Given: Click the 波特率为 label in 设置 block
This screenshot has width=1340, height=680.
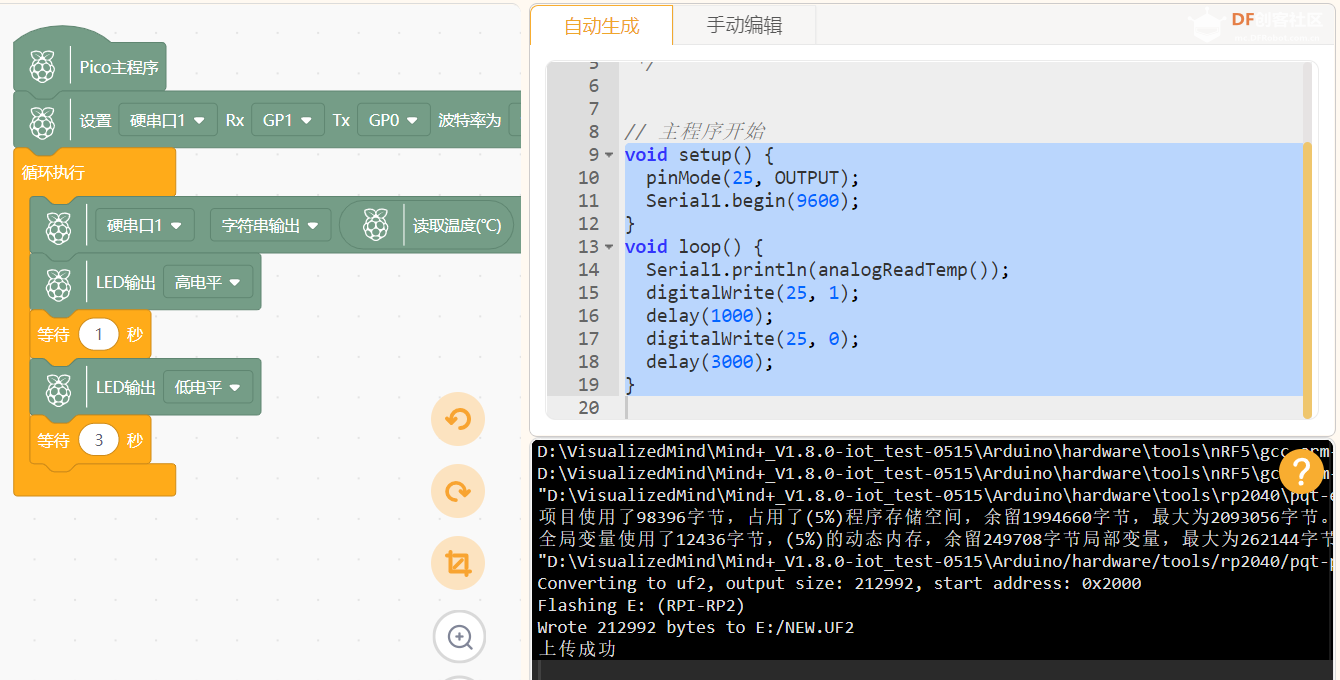Looking at the screenshot, I should coord(469,120).
